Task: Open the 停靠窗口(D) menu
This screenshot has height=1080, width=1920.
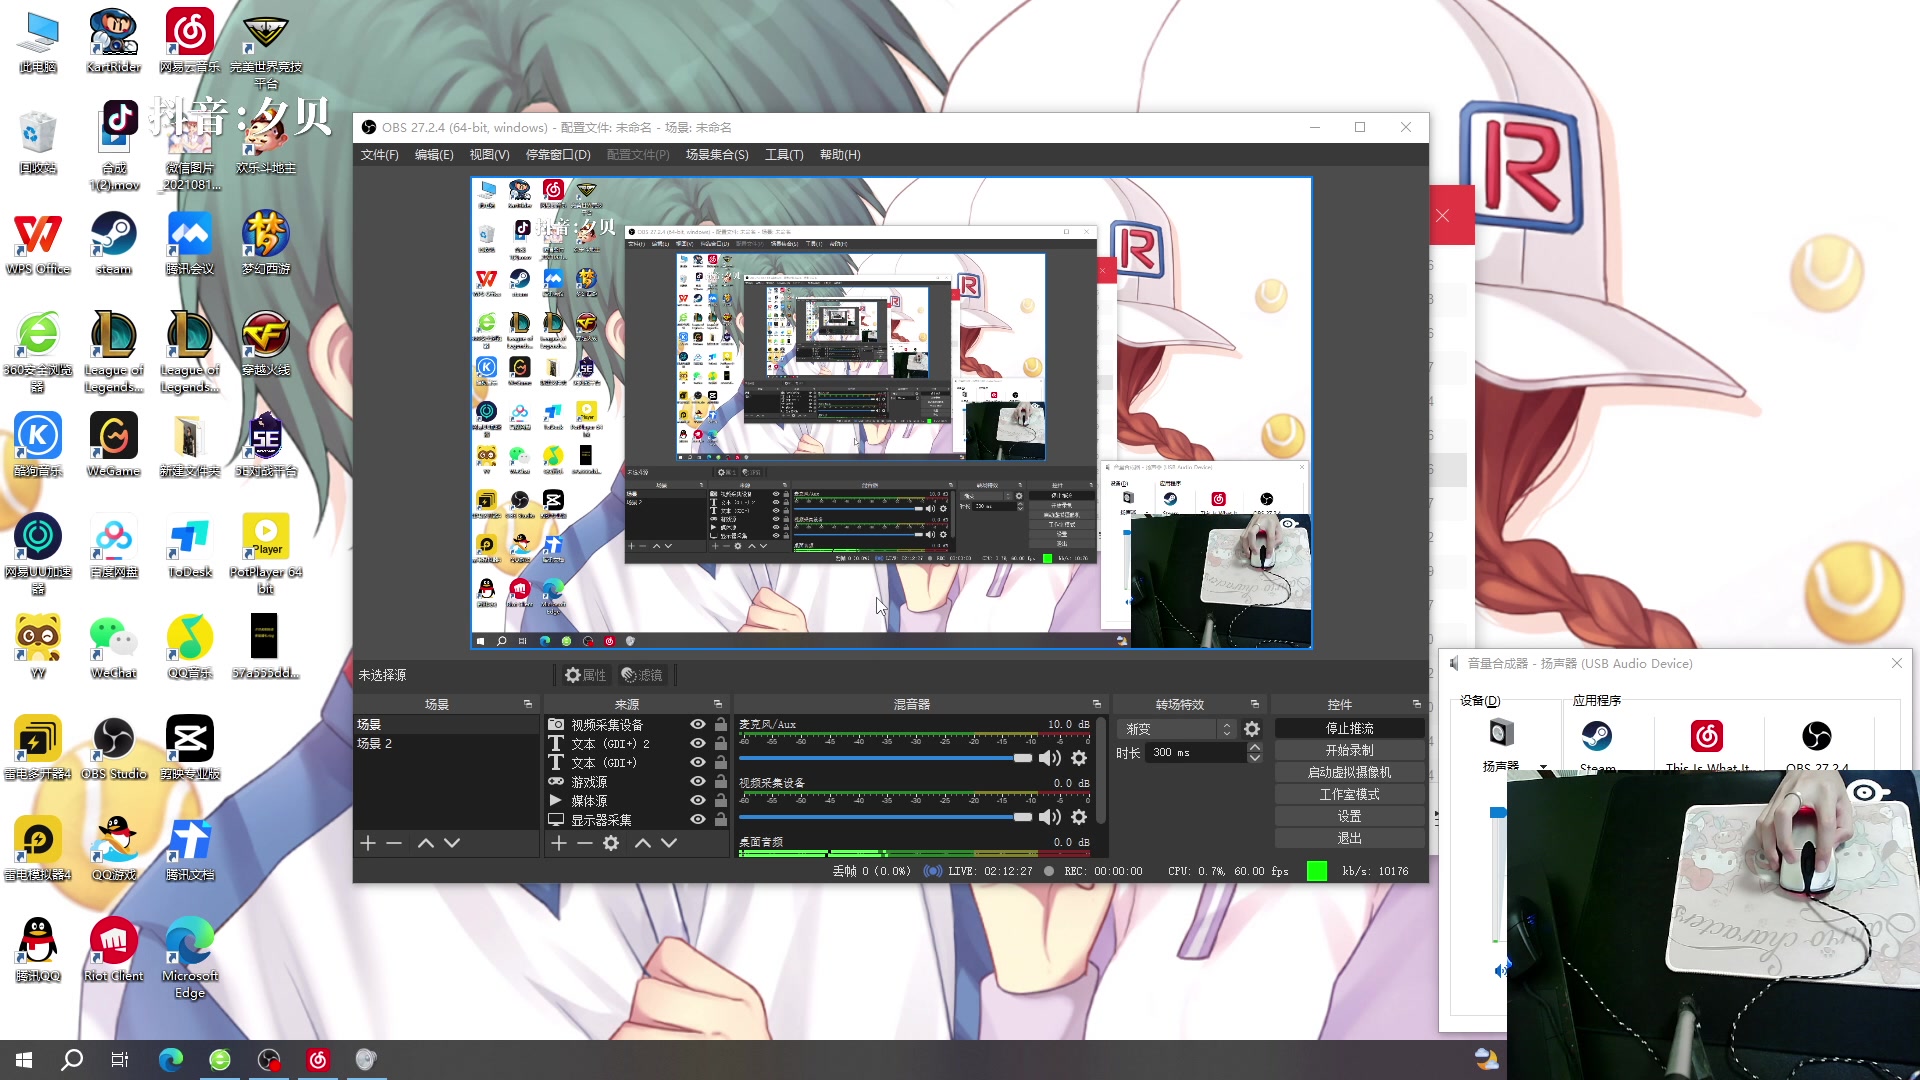Action: tap(558, 155)
